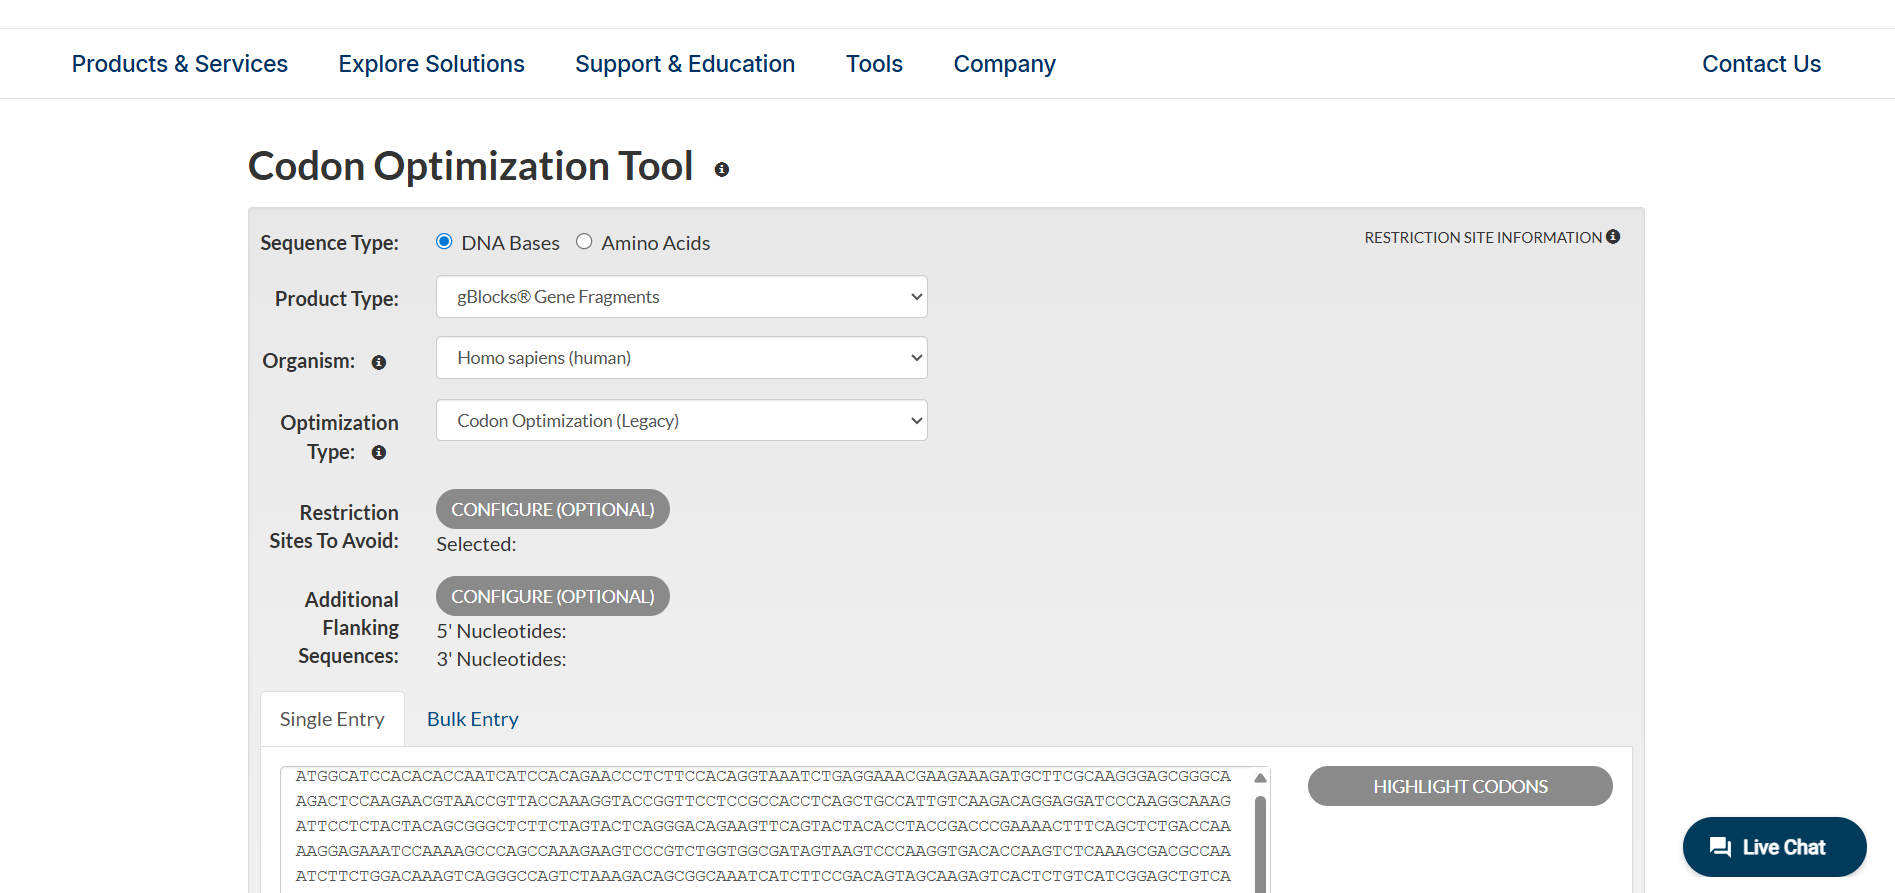This screenshot has width=1895, height=893.
Task: Click the Organism info icon
Action: tap(379, 362)
